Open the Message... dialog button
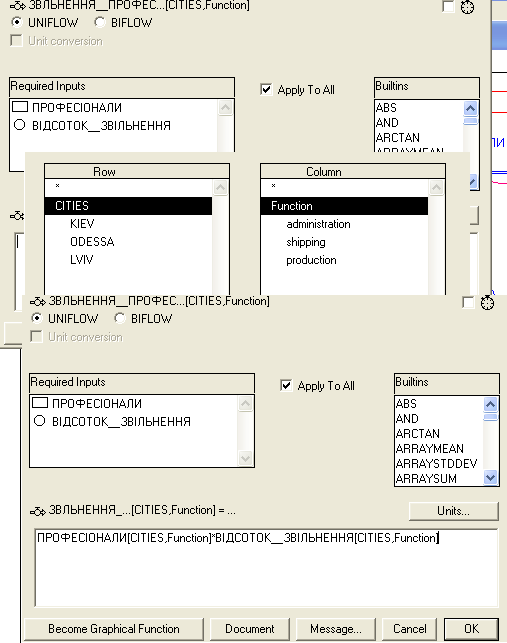The image size is (507, 643). 336,629
